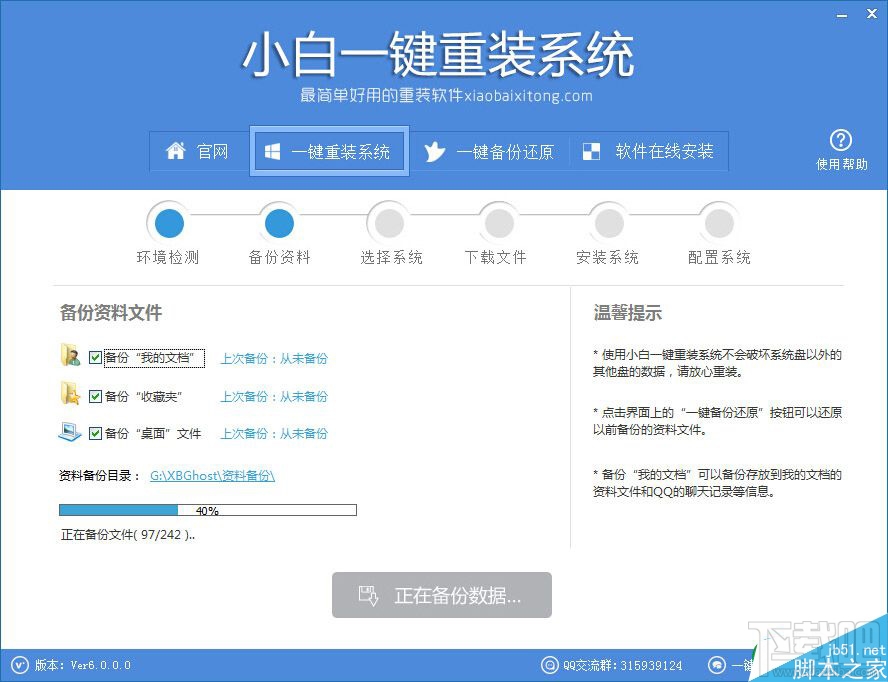Click 正在备份文件( 97/242 ).. status text
The height and width of the screenshot is (682, 888).
pyautogui.click(x=128, y=534)
